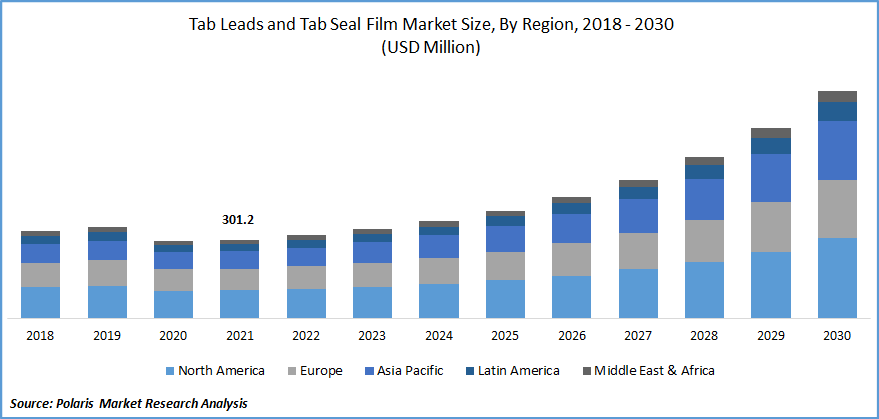Click the 2019 bar's North America segment
Screen dimensions: 879x419
point(107,302)
